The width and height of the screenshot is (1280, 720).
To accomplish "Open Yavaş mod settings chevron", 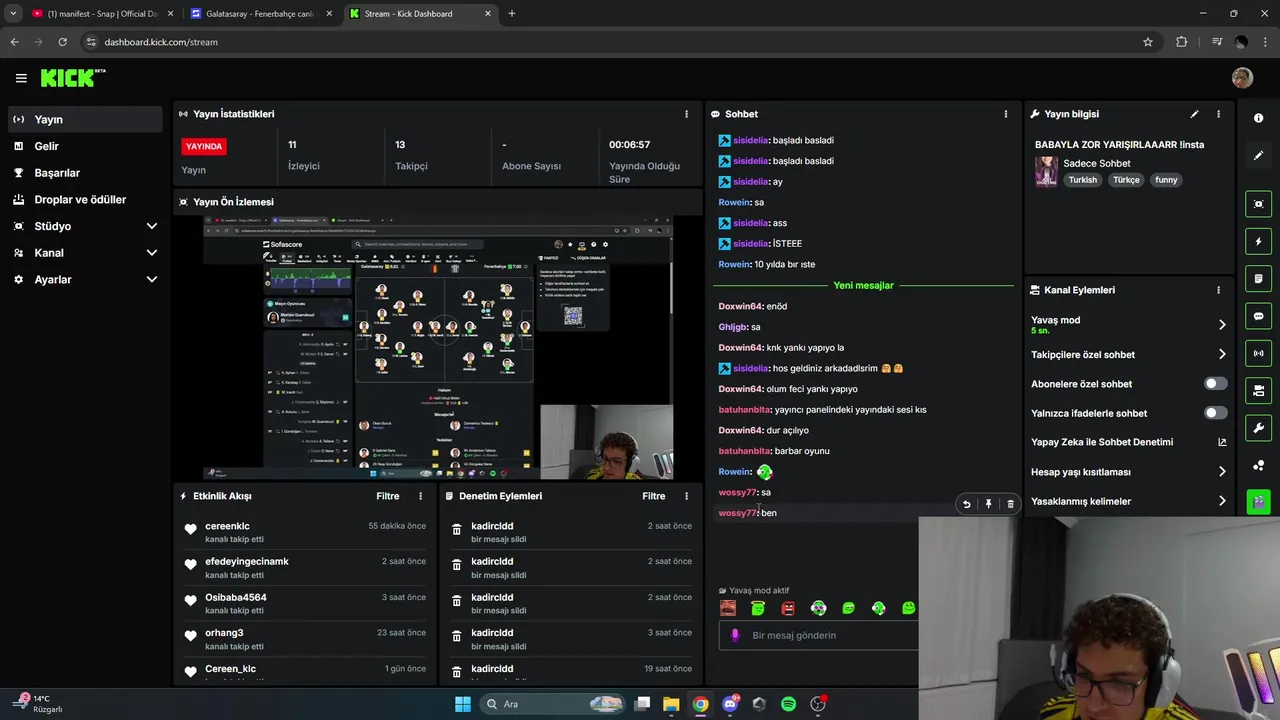I will tap(1222, 325).
